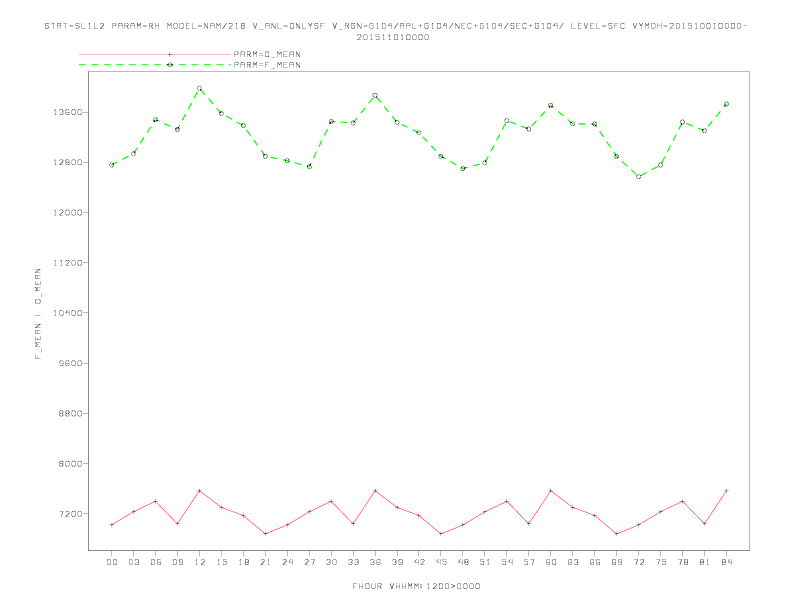The height and width of the screenshot is (612, 792).
Task: Select the green F_MEAN marker at hour 48
Action: (x=463, y=168)
